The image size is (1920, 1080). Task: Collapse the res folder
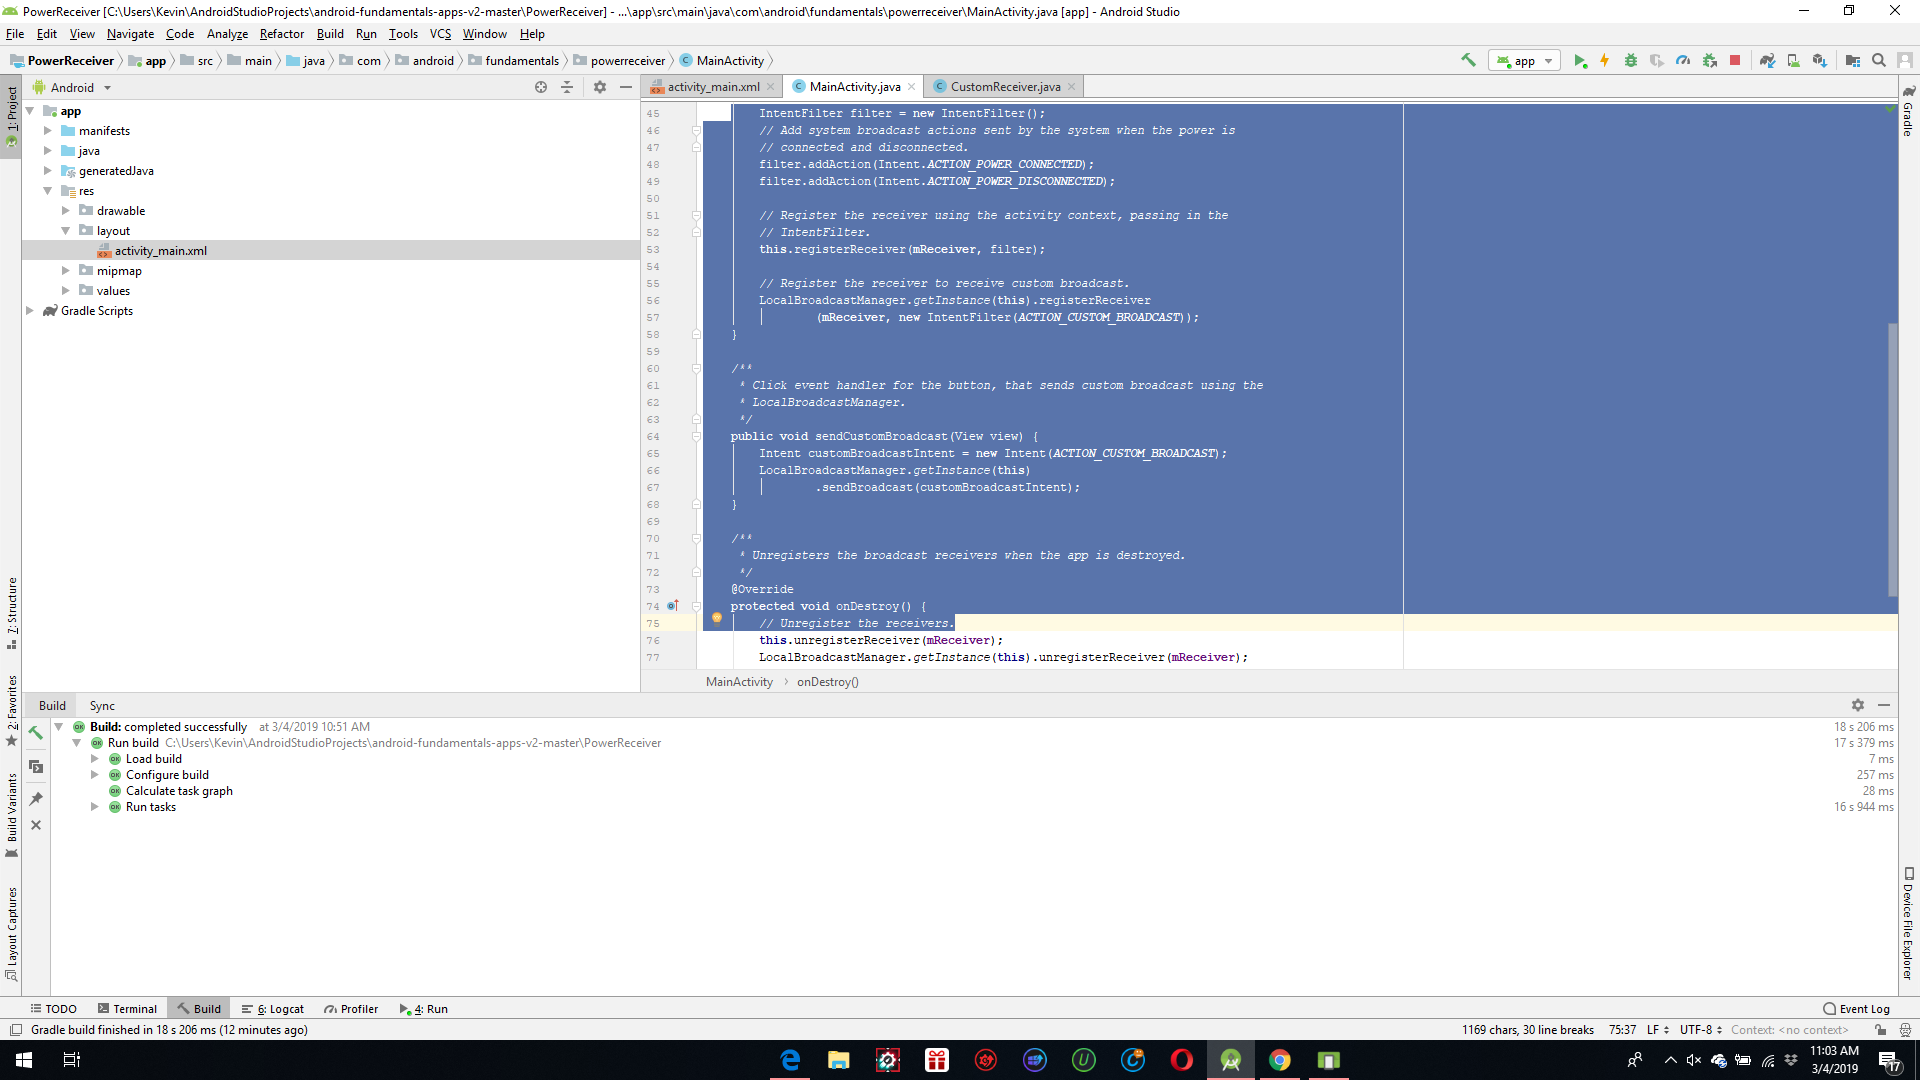[x=48, y=191]
